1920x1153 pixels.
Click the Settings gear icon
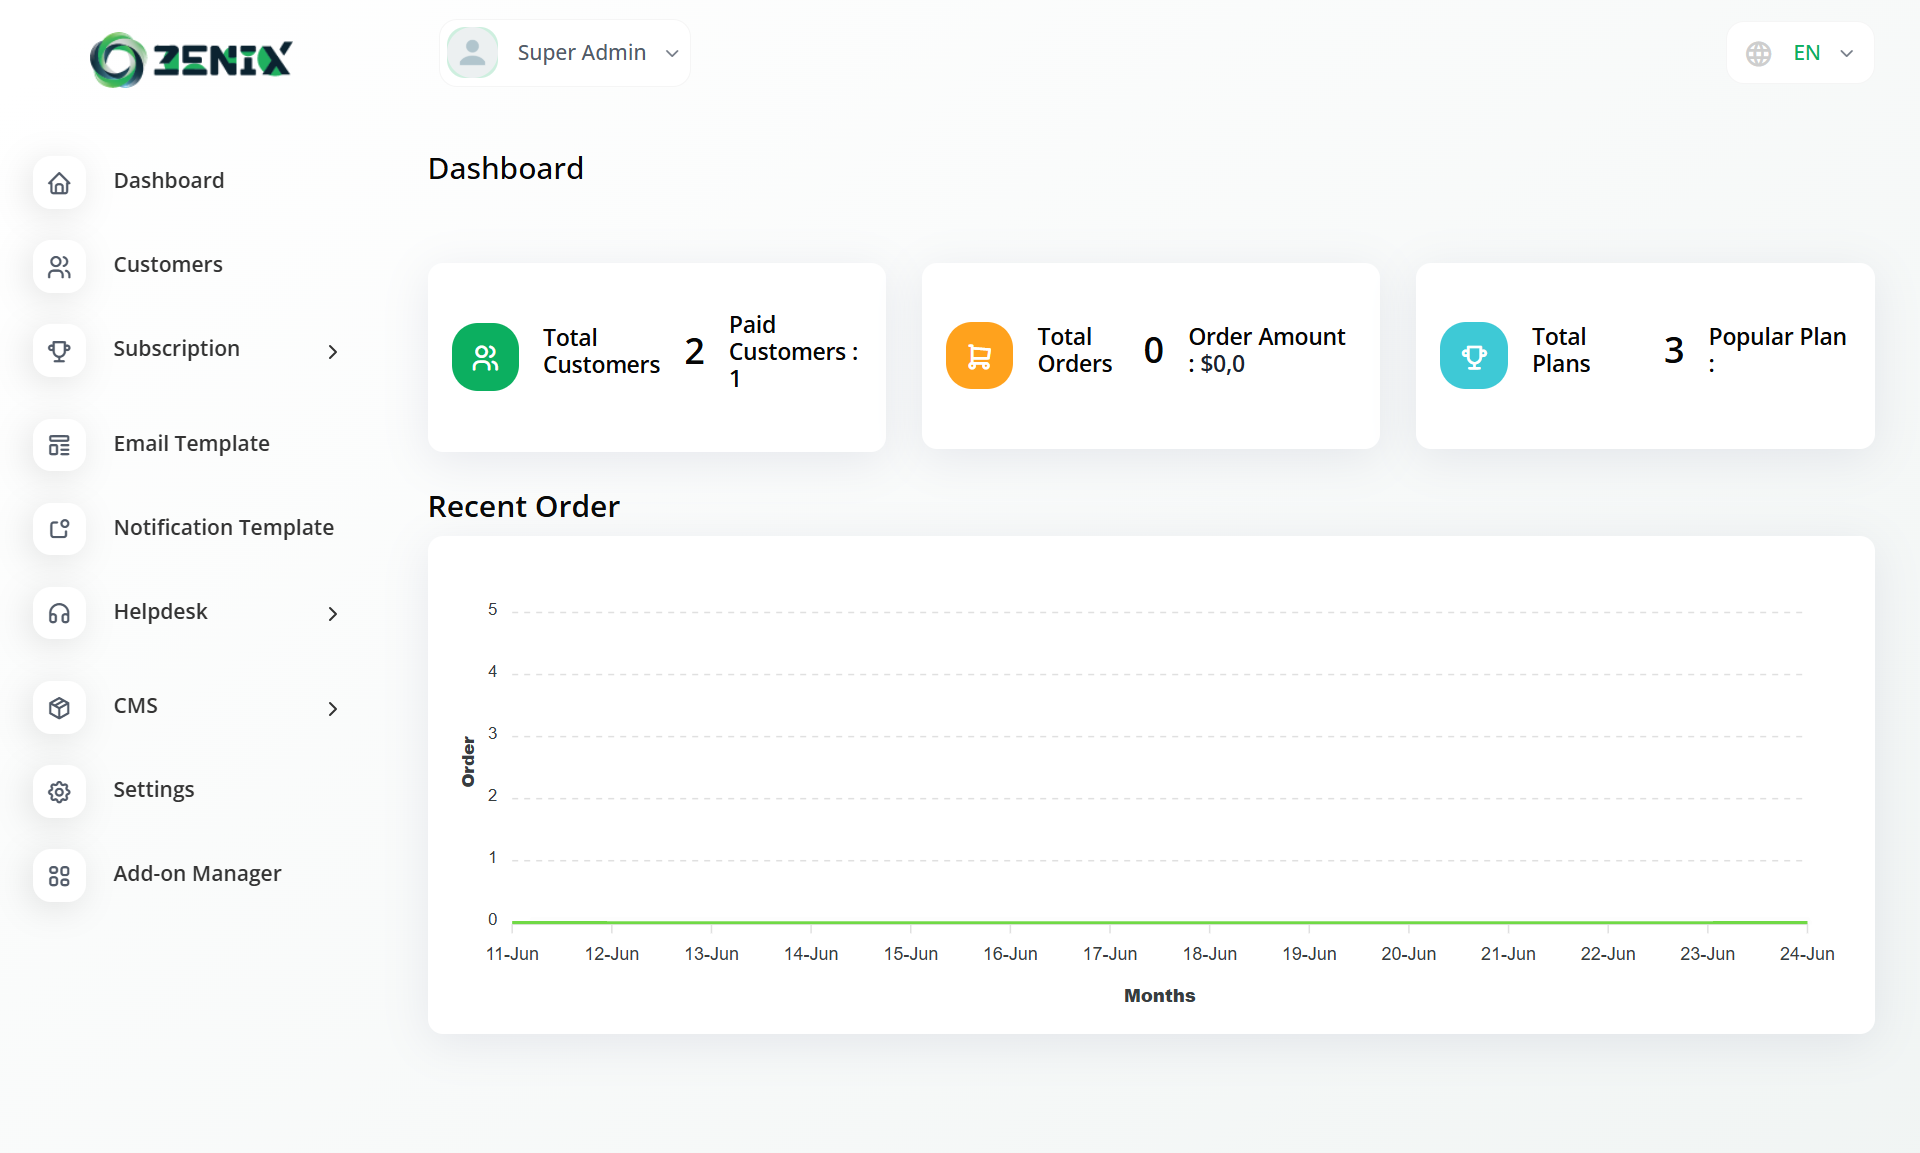click(59, 792)
